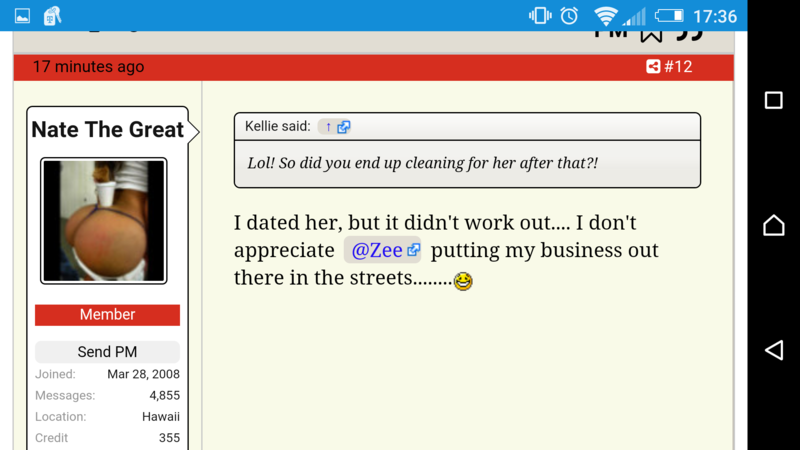Open Nate The Great's profile via username

click(x=107, y=130)
